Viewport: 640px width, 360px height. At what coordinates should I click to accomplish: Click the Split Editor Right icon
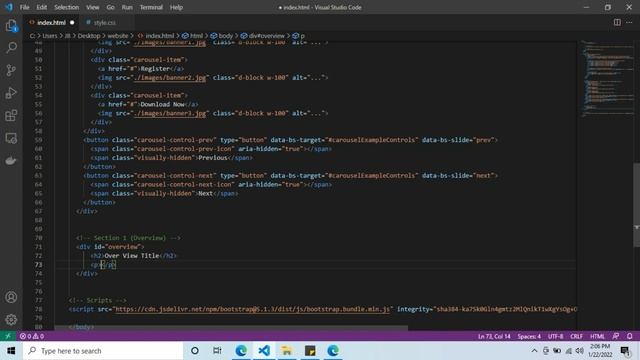[617, 22]
